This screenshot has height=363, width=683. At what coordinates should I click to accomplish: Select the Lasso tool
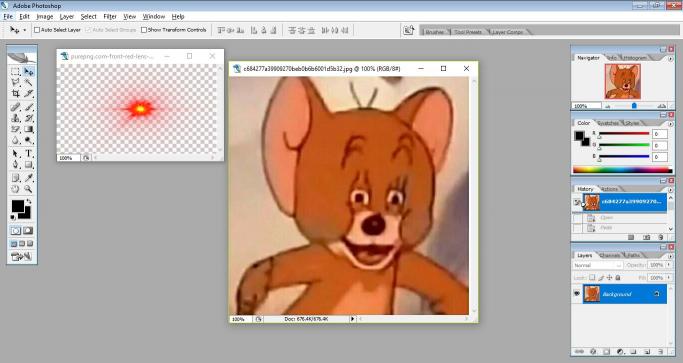click(x=15, y=82)
